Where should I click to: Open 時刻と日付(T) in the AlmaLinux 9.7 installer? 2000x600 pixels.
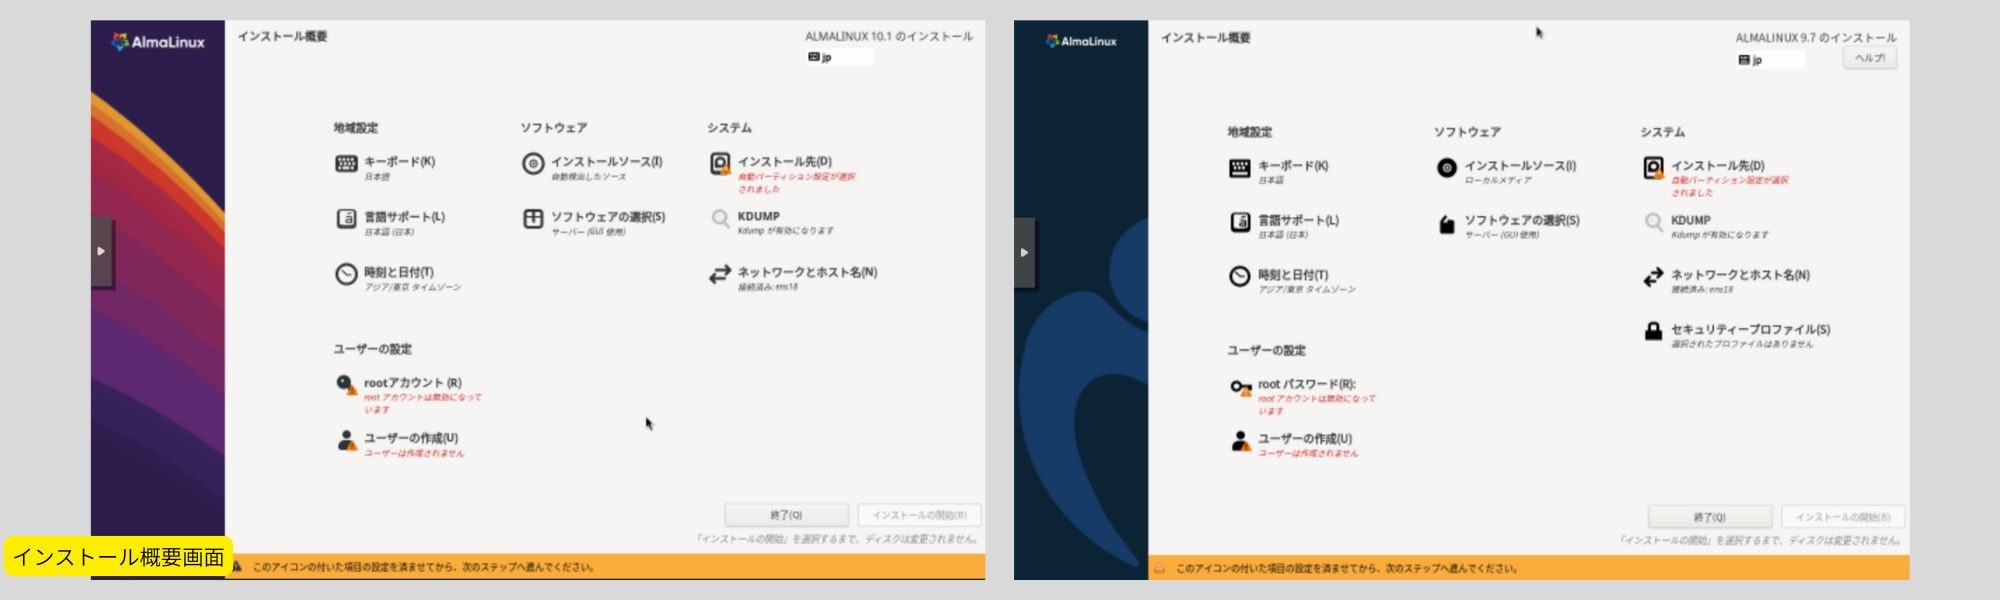click(x=1292, y=280)
